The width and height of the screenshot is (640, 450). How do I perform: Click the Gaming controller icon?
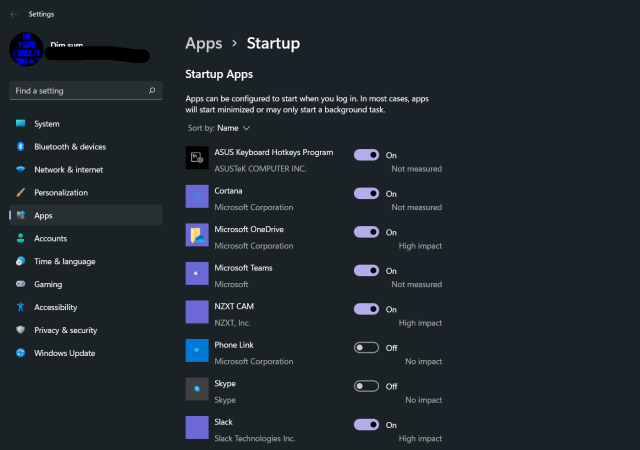20,284
